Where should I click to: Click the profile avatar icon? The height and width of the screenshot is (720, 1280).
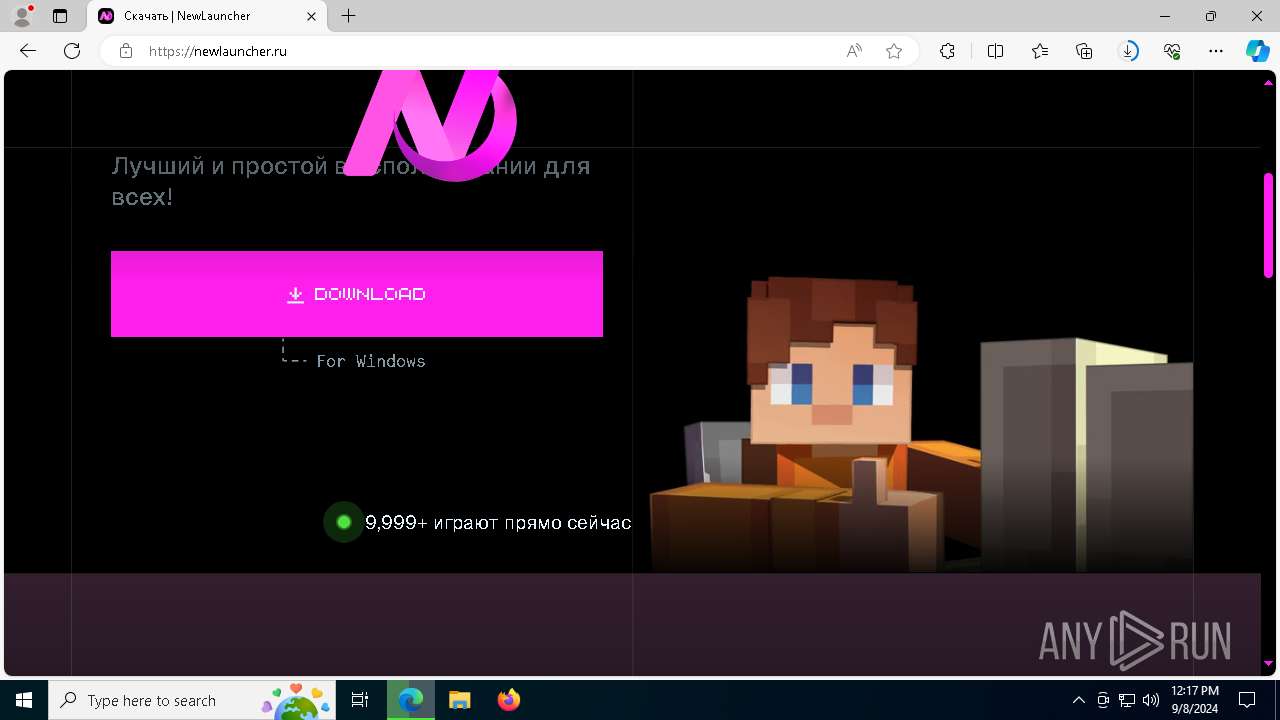22,16
